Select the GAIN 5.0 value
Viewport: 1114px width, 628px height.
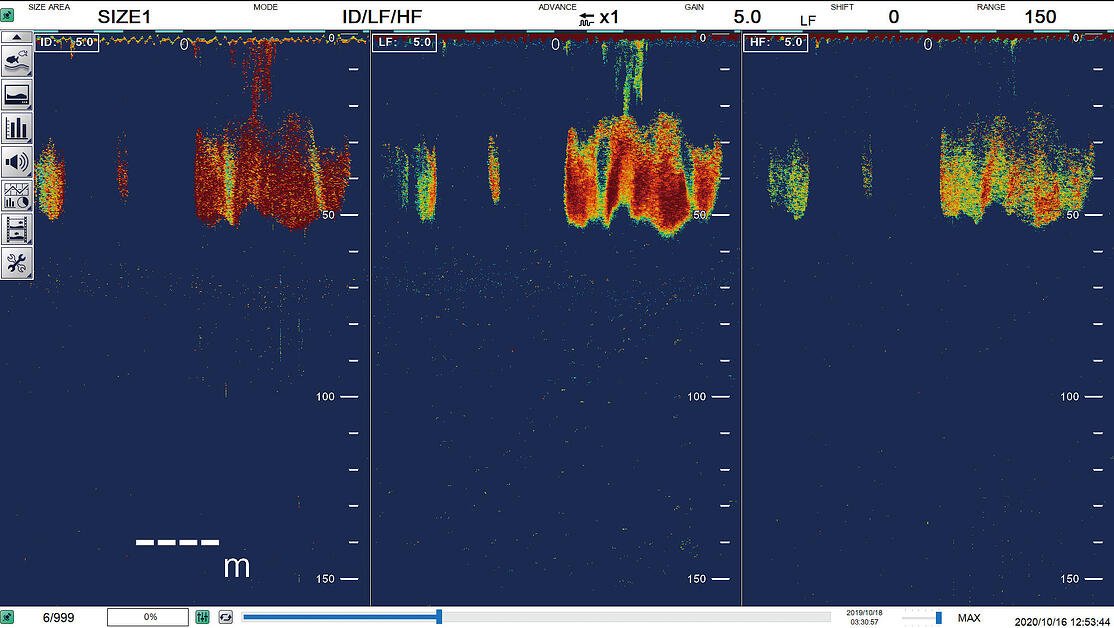click(x=747, y=17)
